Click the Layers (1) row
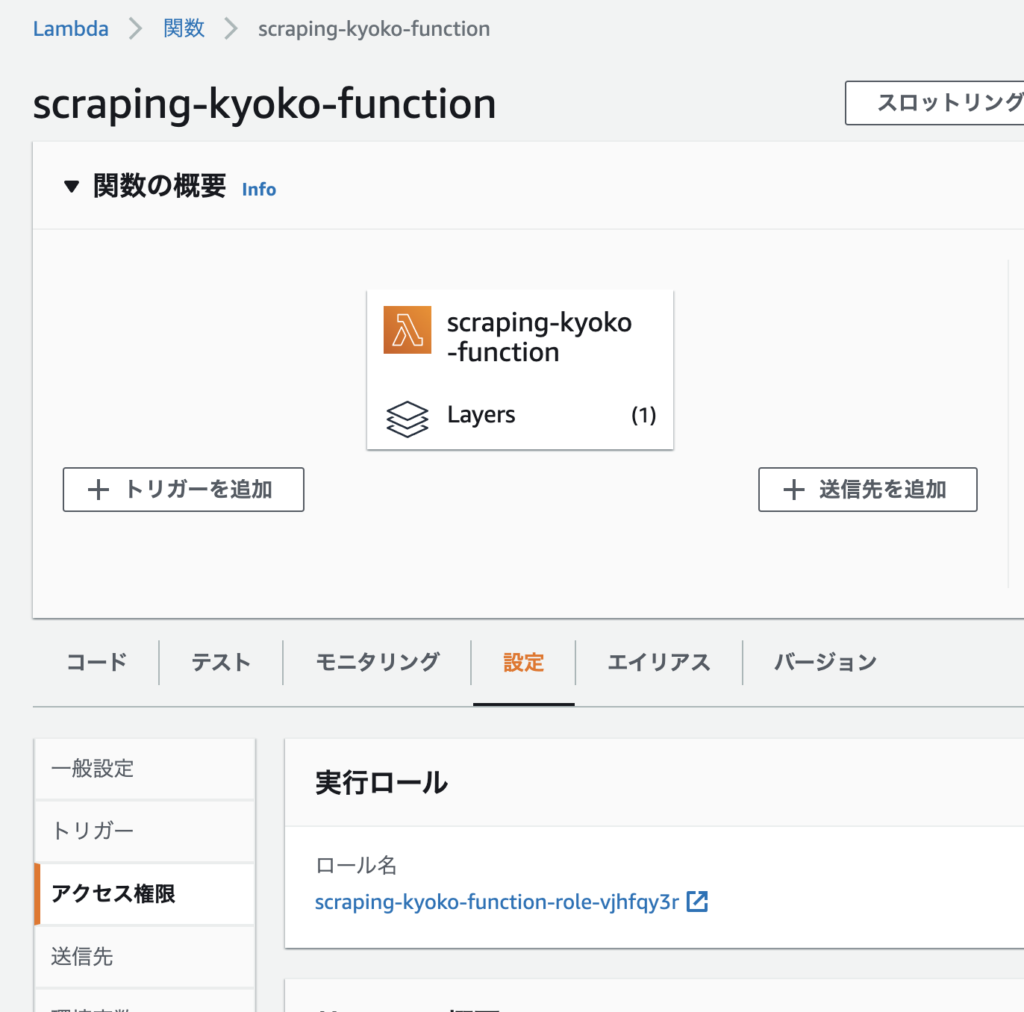Viewport: 1024px width, 1012px height. 520,416
